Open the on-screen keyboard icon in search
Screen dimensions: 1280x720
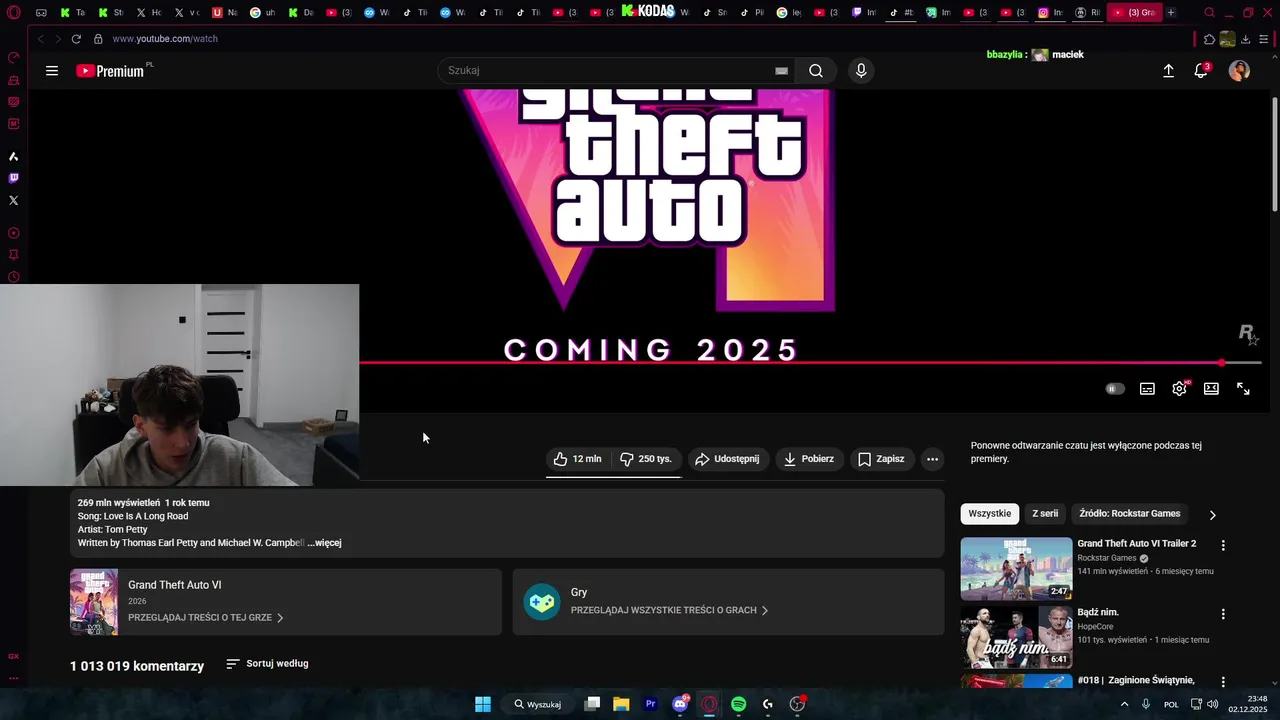click(781, 71)
